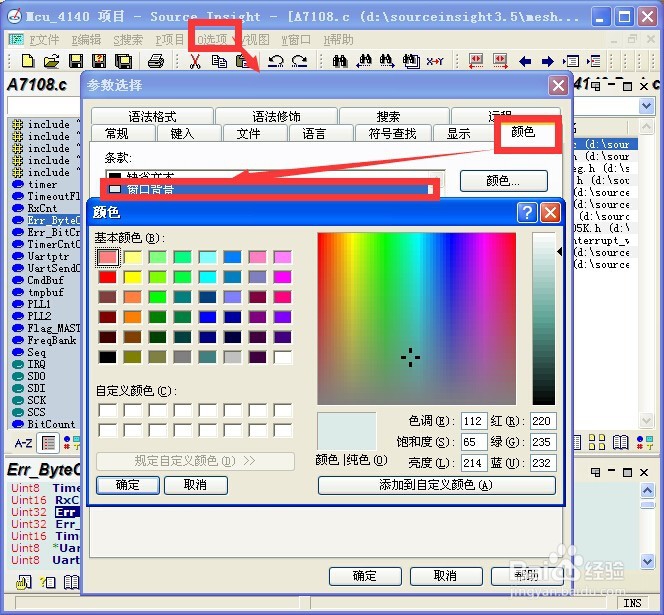The image size is (664, 615).
Task: Click the Redo arrow icon
Action: 299,61
